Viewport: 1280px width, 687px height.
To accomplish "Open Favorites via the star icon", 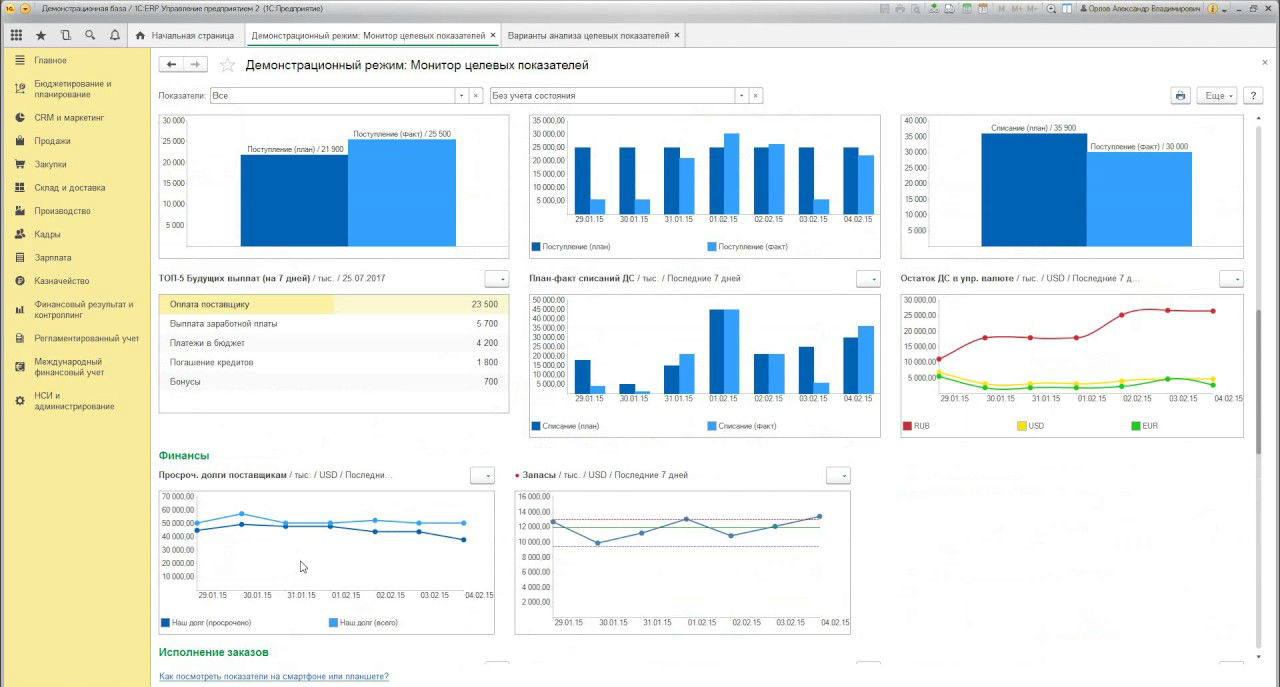I will 41,35.
